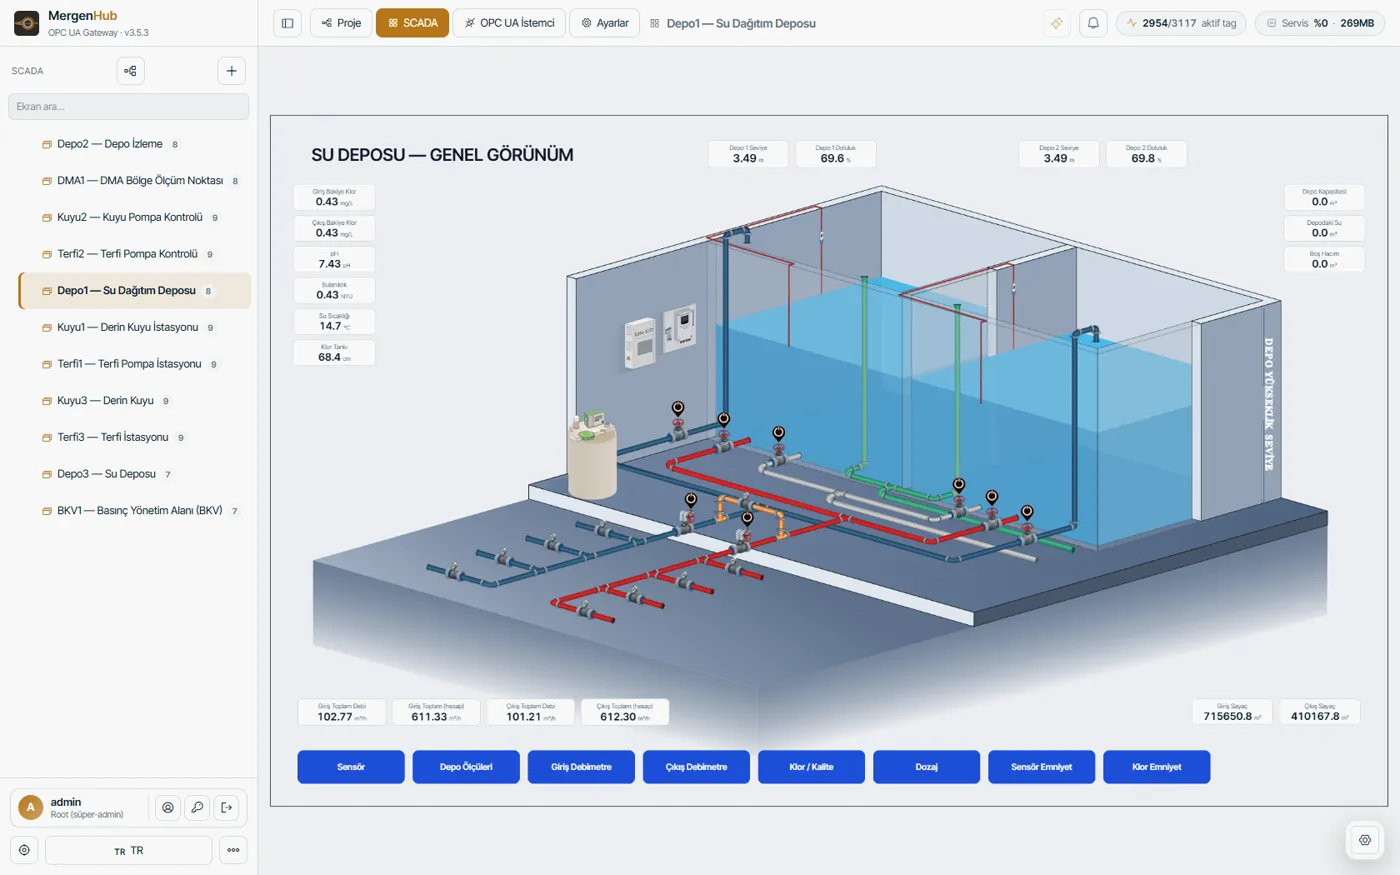Click the Servis %0 269MB status
Image resolution: width=1400 pixels, height=875 pixels.
pos(1320,23)
